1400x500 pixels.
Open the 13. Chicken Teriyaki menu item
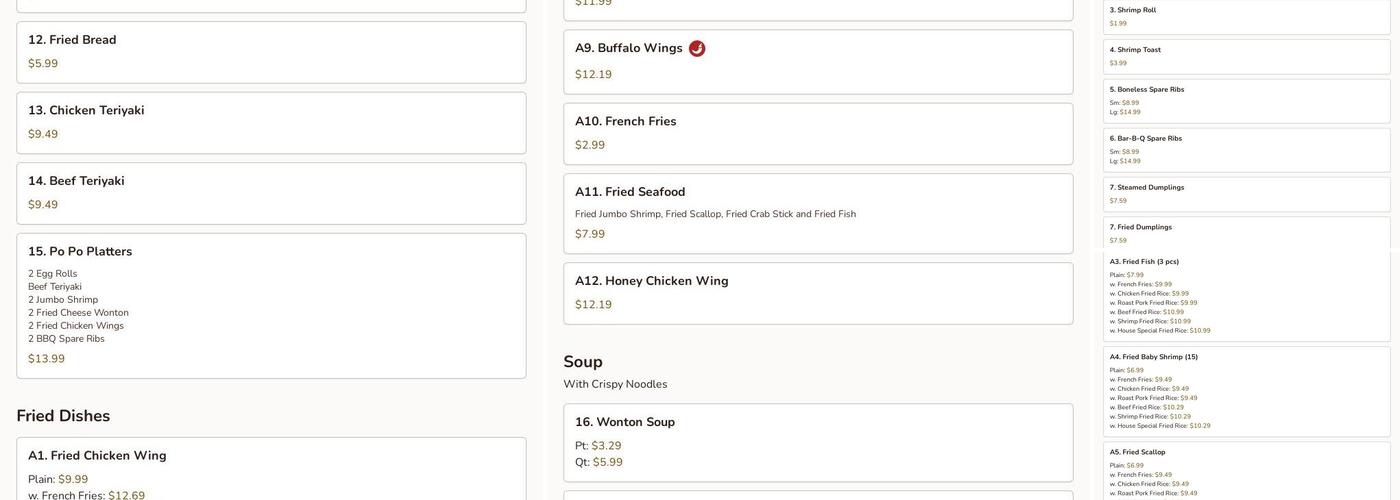(x=271, y=123)
